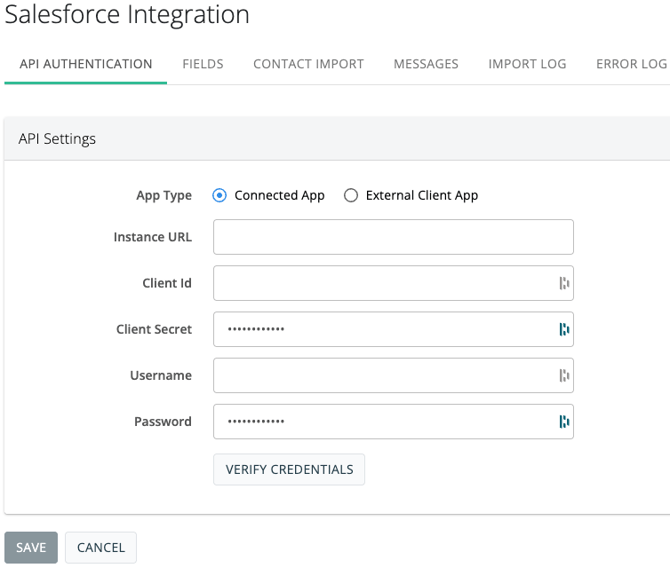Click password manager icon in Client Secret field
The height and width of the screenshot is (568, 670).
coord(564,329)
